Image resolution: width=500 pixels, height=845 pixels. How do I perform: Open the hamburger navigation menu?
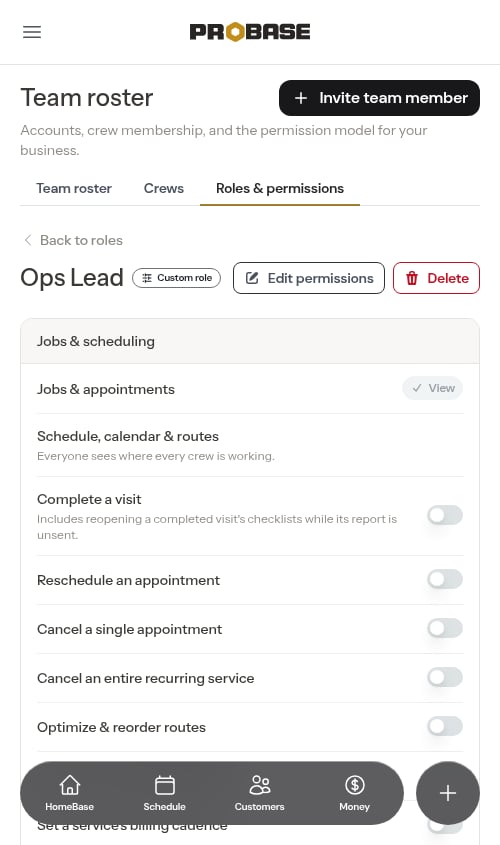point(32,32)
